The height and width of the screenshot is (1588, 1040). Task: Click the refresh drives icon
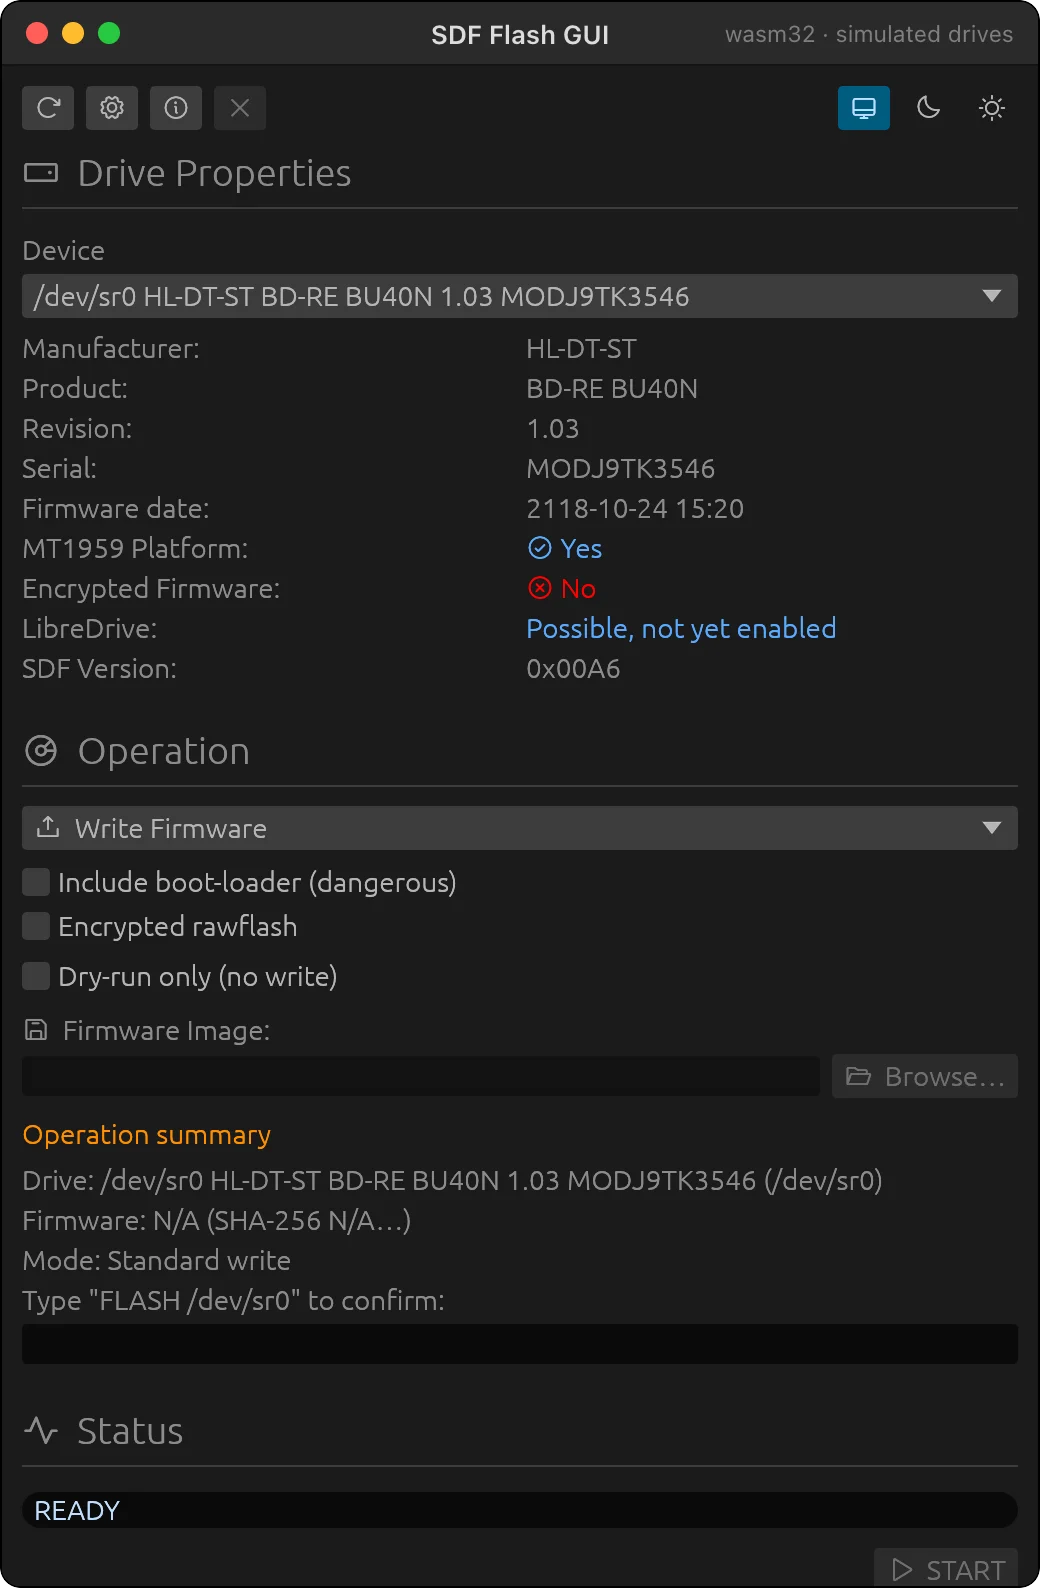coord(48,108)
